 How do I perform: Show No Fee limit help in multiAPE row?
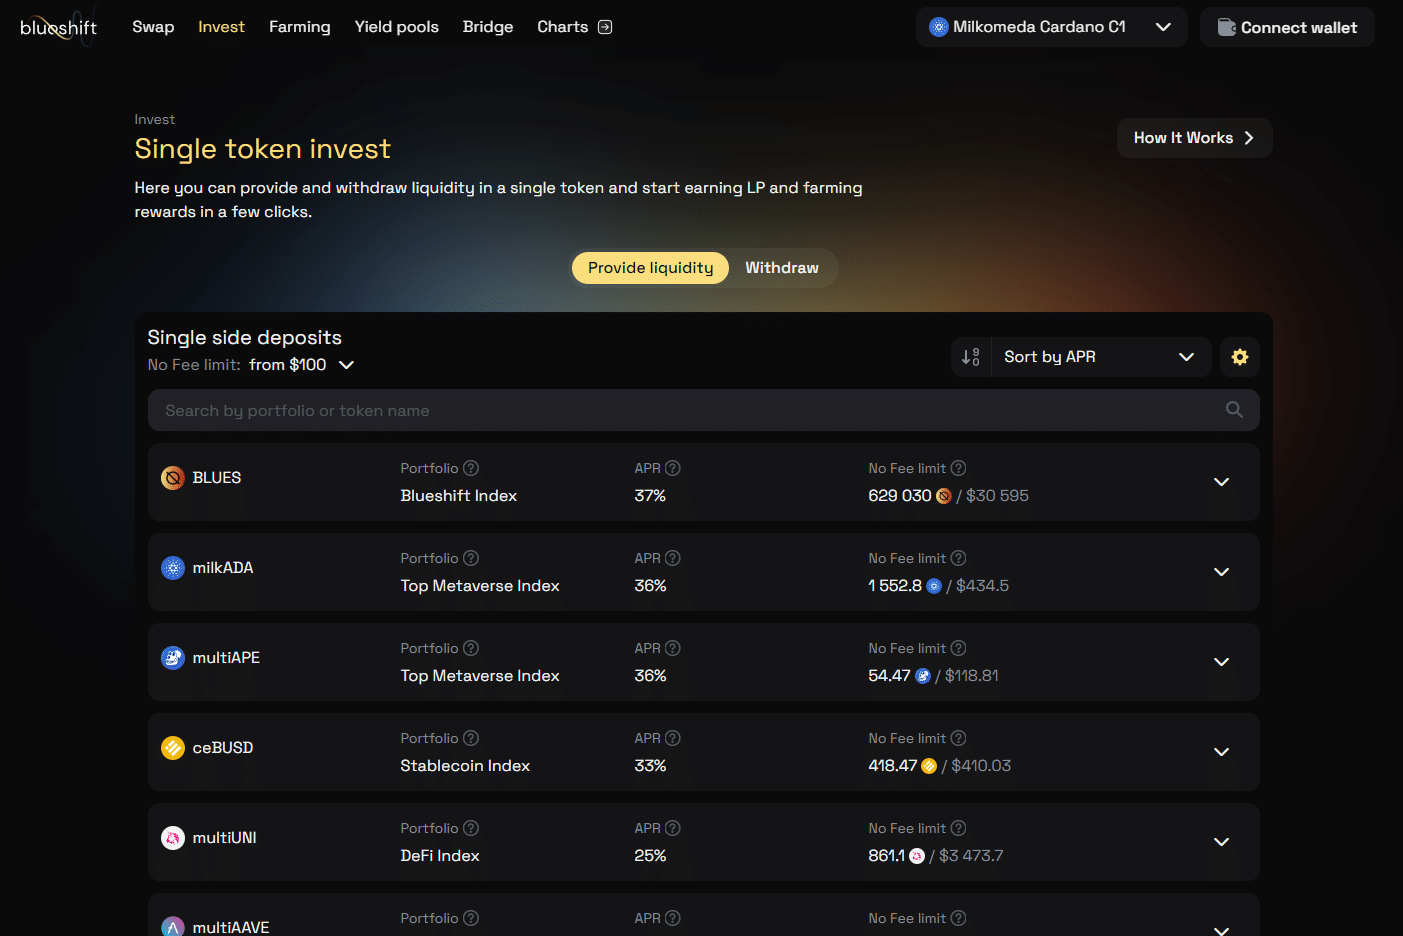pos(958,648)
